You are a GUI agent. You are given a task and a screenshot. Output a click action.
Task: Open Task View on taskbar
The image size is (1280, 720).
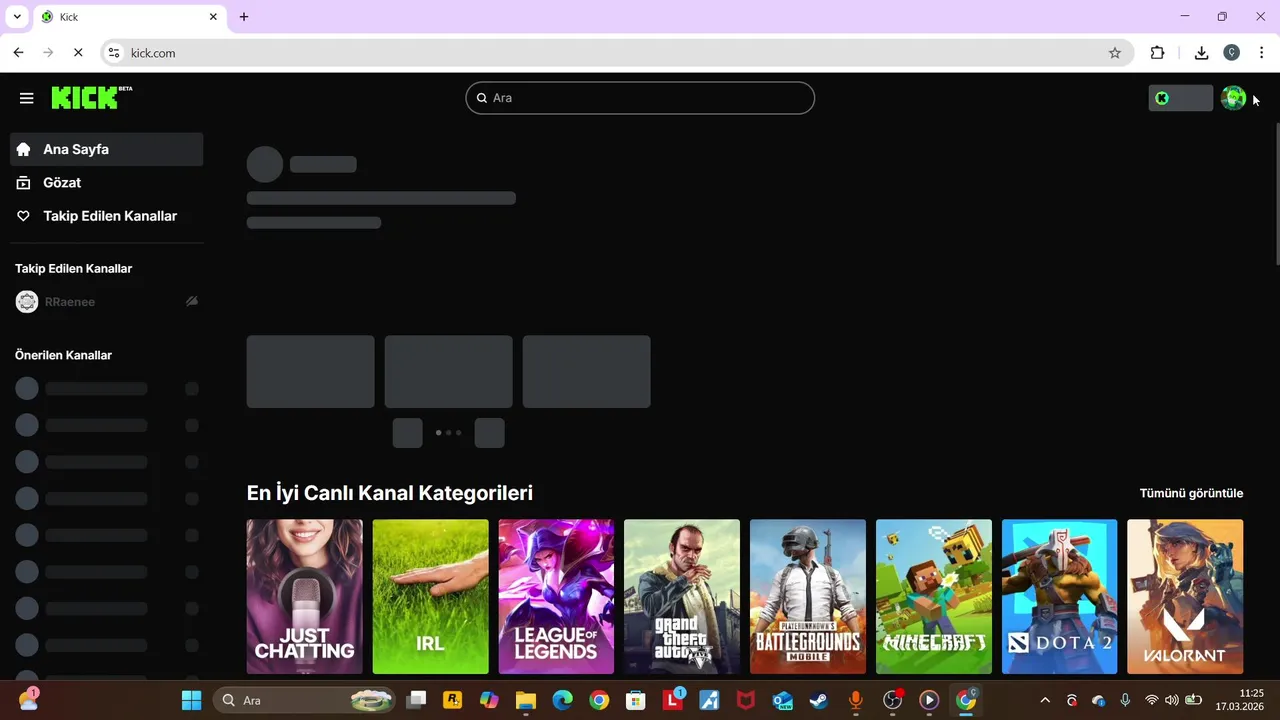coord(417,700)
